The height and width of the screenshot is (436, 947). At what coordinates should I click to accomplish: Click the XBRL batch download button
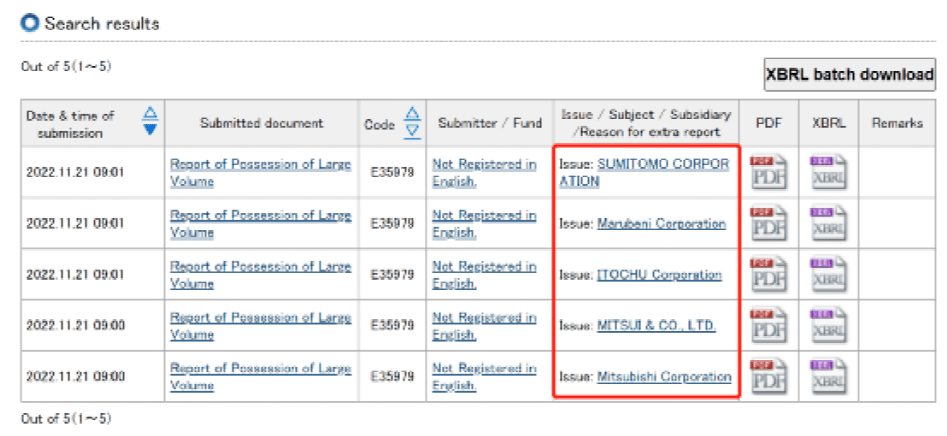pyautogui.click(x=849, y=75)
